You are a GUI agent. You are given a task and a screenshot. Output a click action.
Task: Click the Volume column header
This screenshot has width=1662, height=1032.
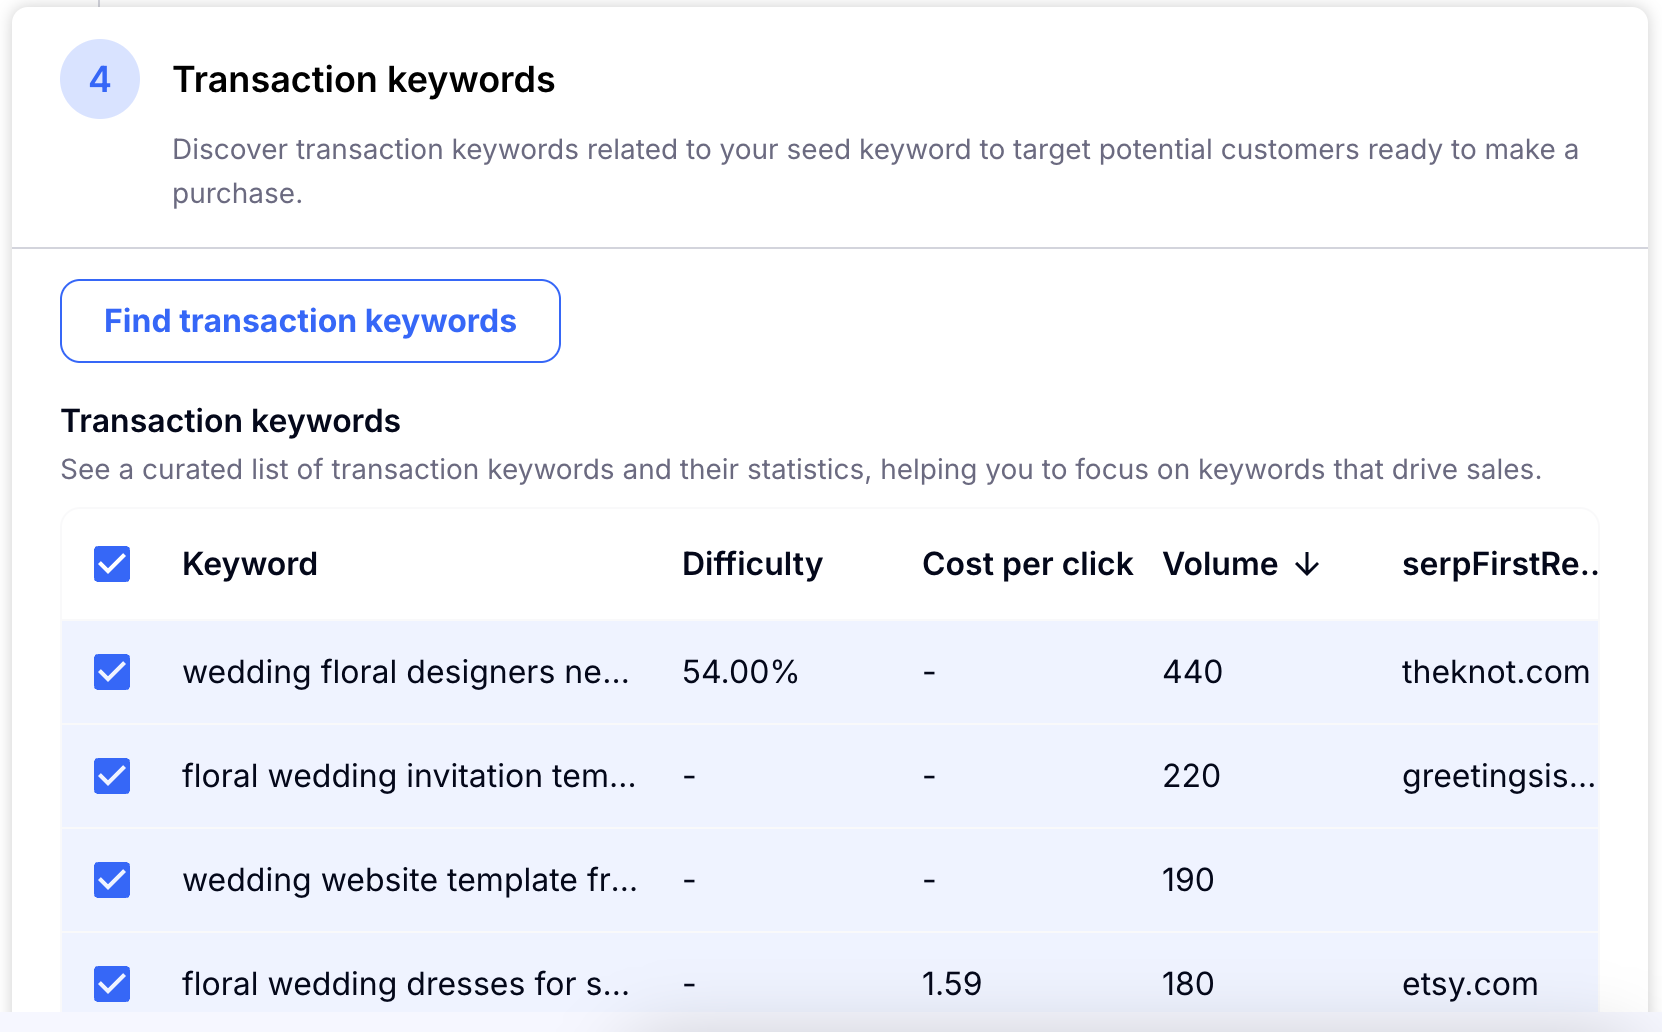coord(1220,564)
